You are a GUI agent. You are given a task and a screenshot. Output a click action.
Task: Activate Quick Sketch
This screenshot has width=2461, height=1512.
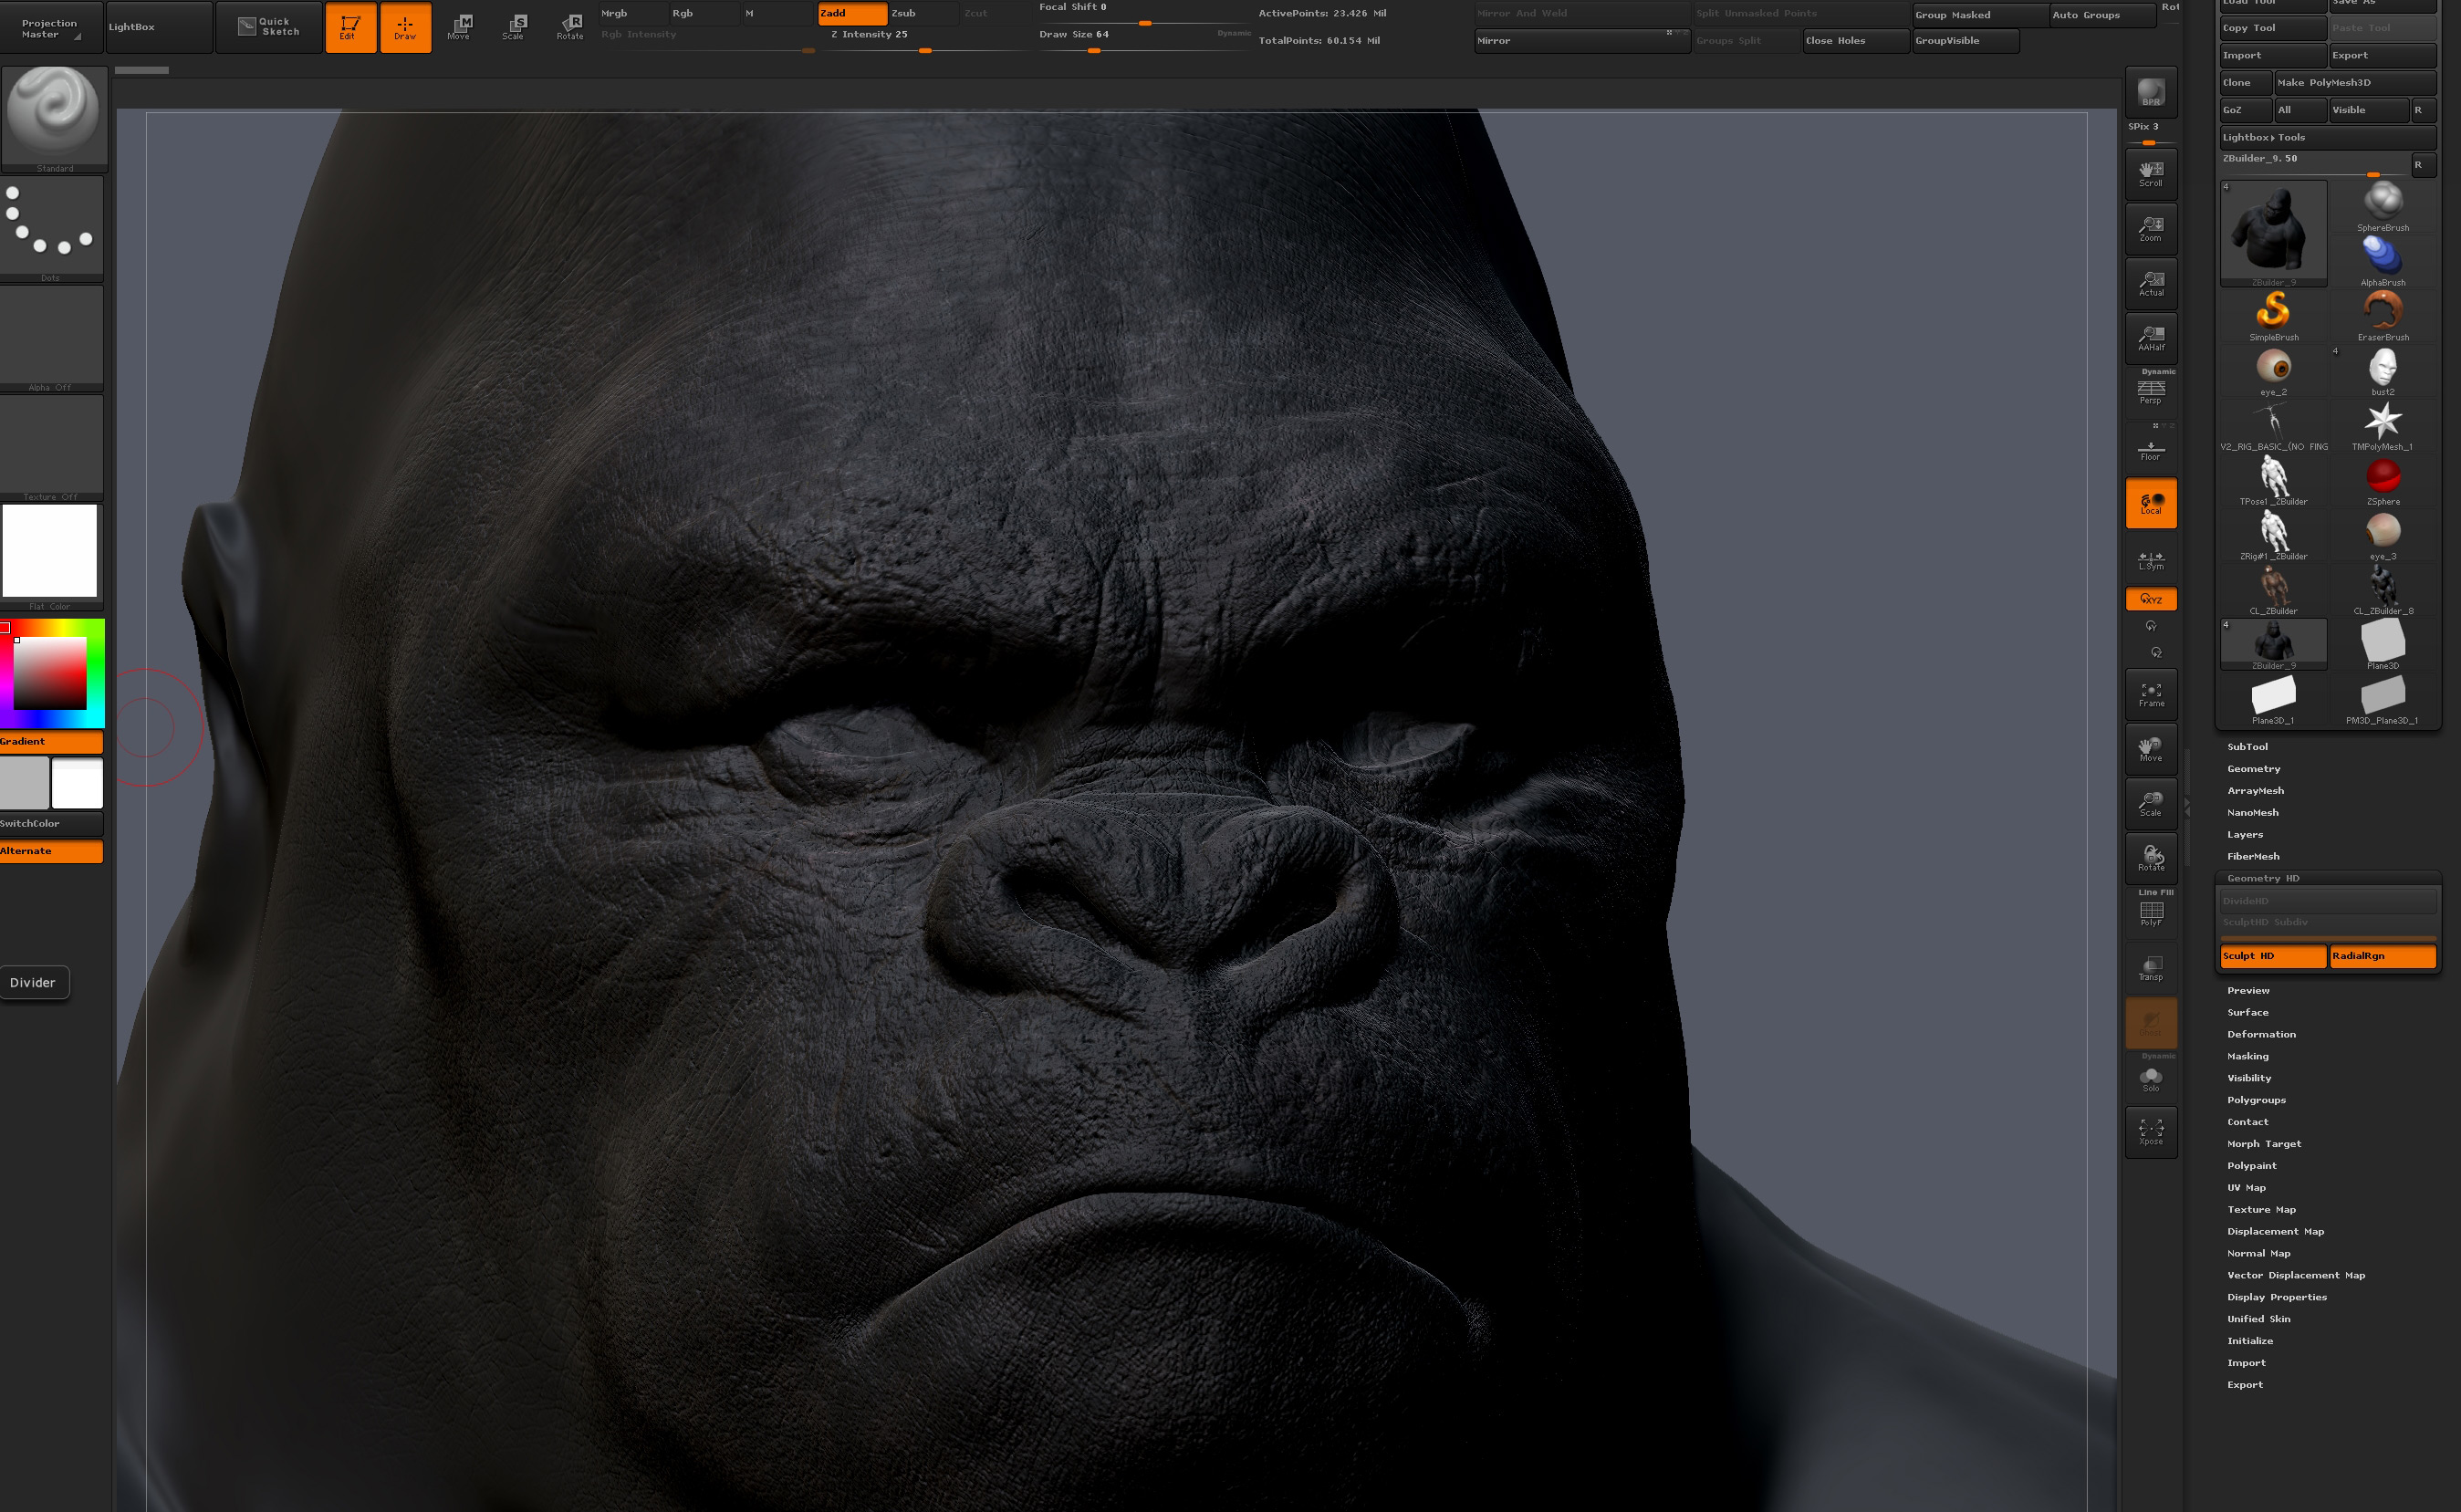[x=269, y=27]
